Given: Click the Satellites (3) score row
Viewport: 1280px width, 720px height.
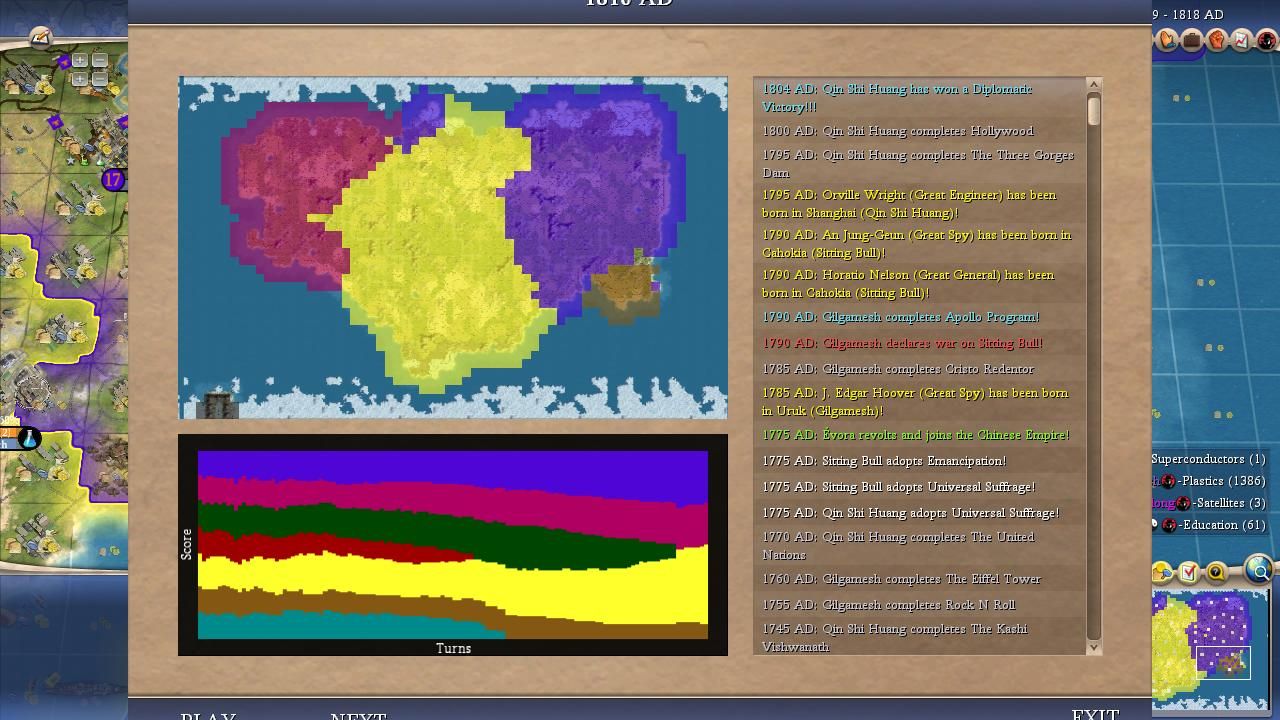Looking at the screenshot, I should pyautogui.click(x=1210, y=503).
